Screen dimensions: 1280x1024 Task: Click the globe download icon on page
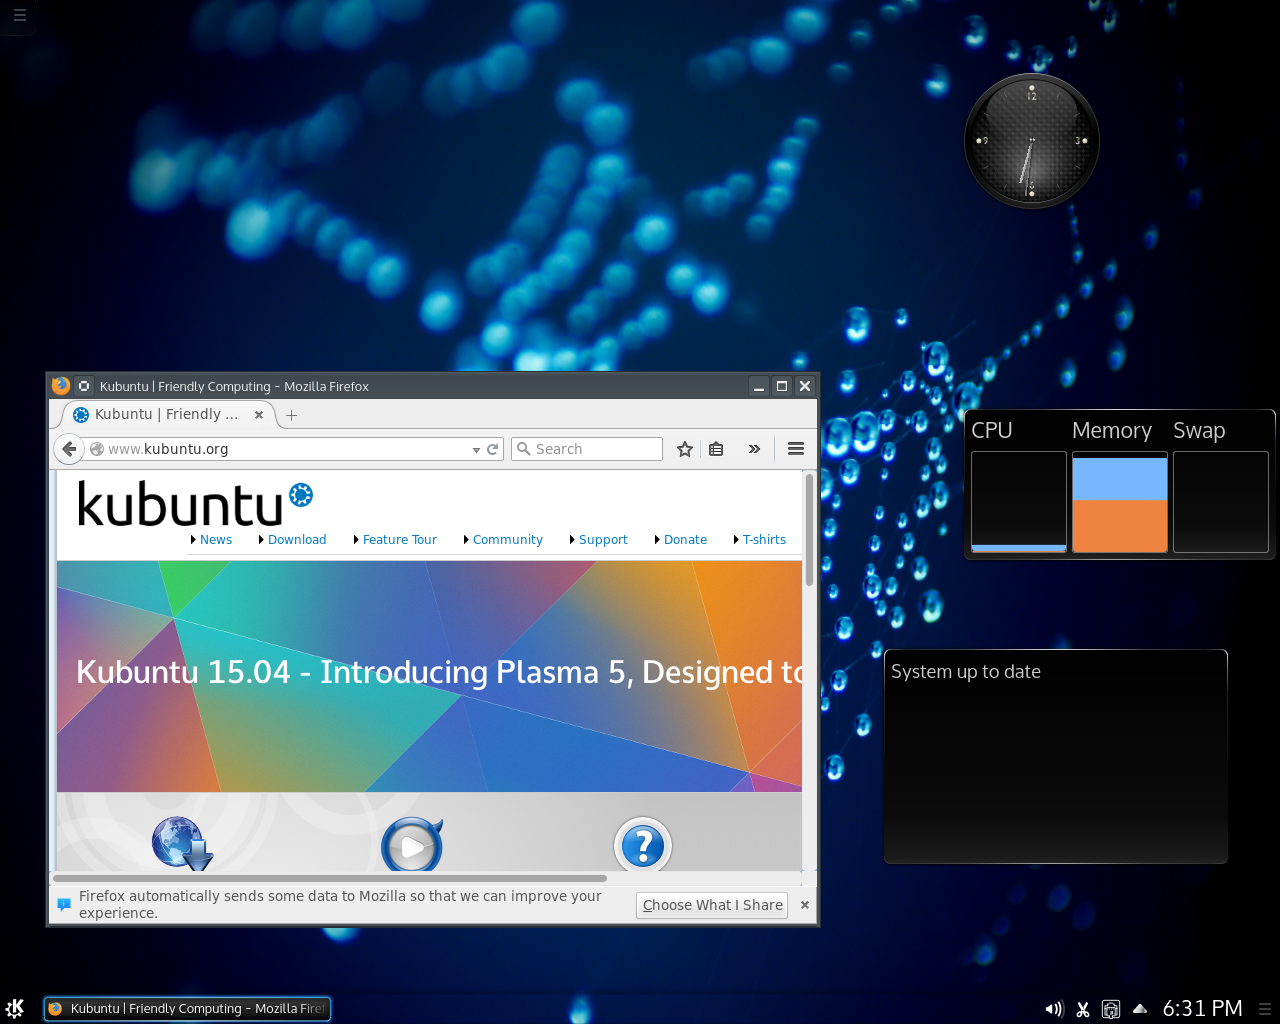pos(182,843)
